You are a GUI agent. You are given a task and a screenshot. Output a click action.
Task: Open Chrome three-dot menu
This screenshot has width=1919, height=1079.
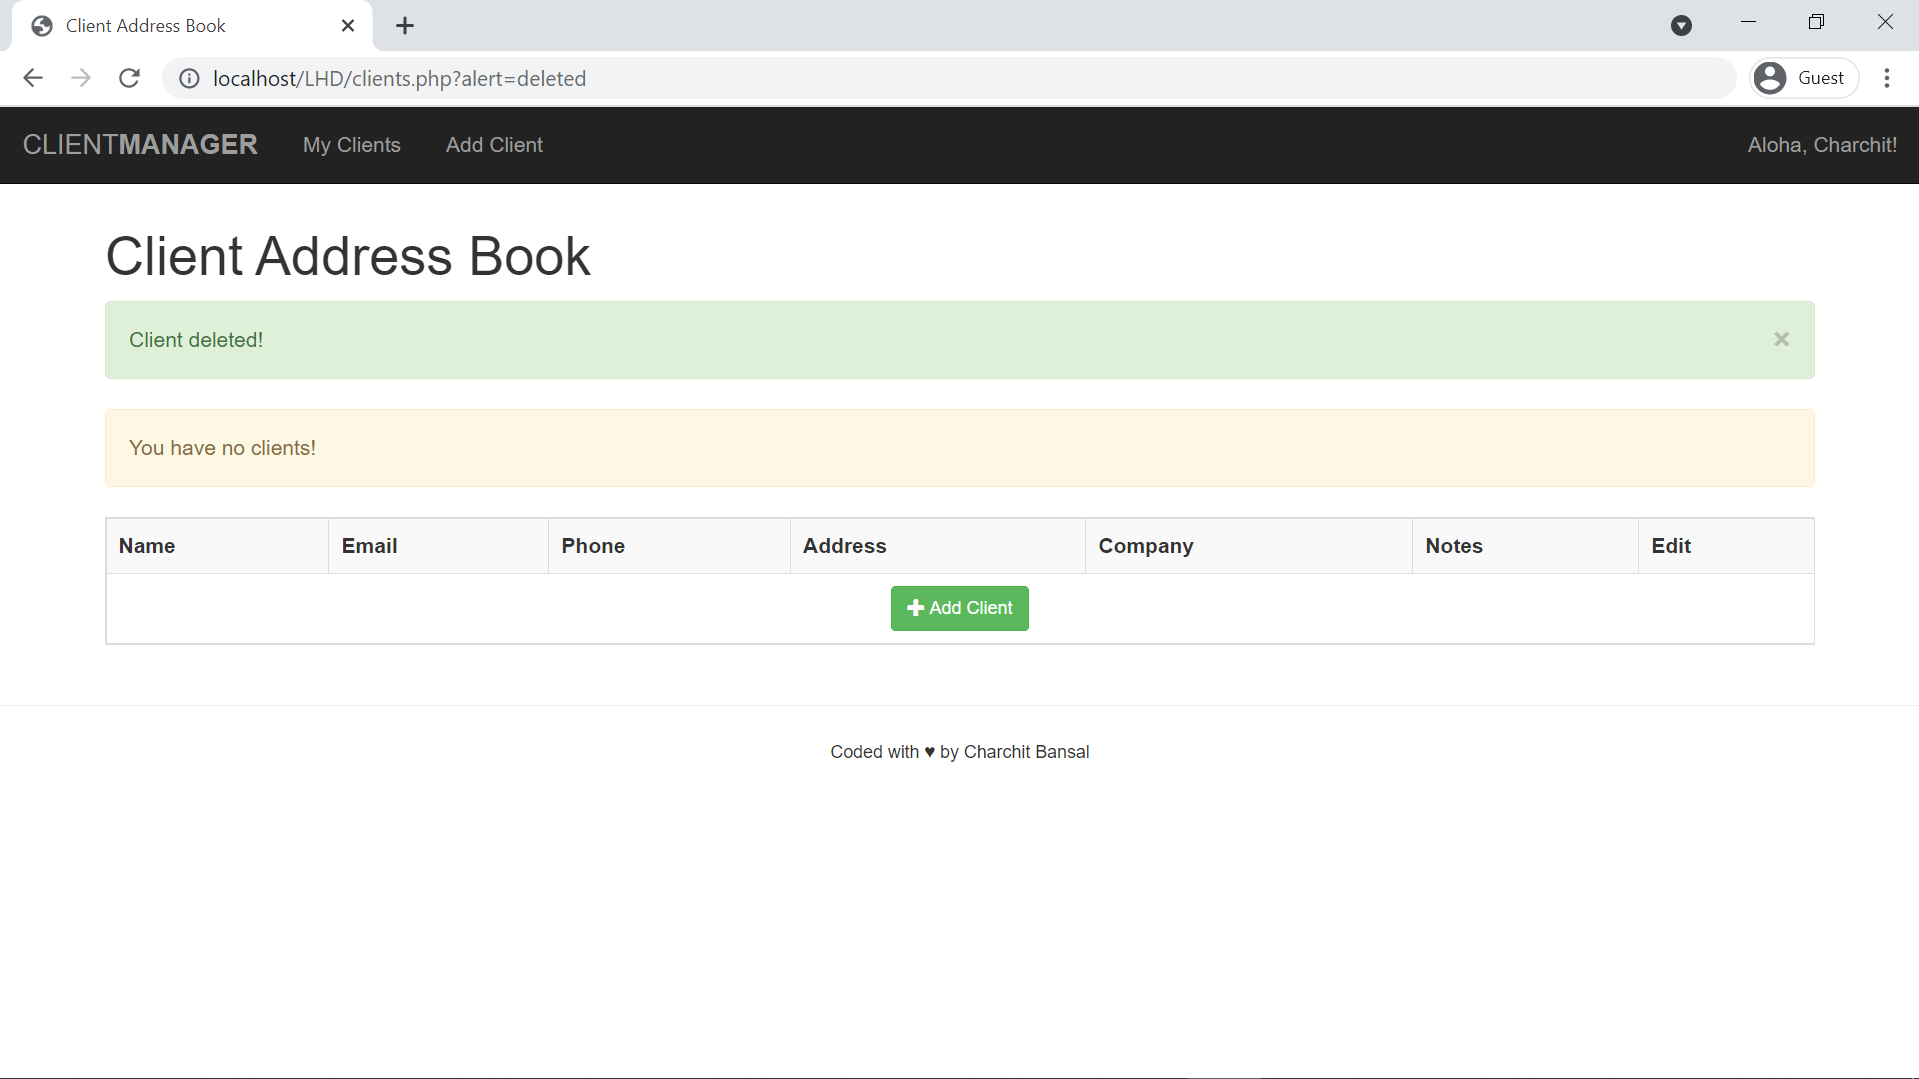[x=1887, y=78]
